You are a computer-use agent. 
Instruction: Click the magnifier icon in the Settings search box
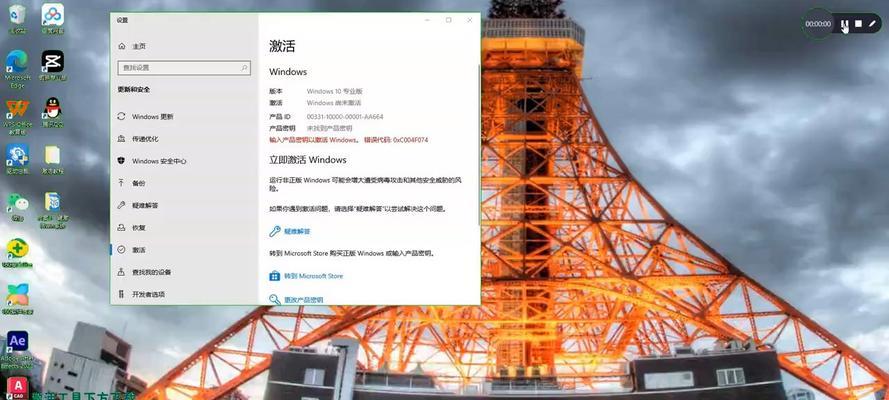click(x=244, y=67)
